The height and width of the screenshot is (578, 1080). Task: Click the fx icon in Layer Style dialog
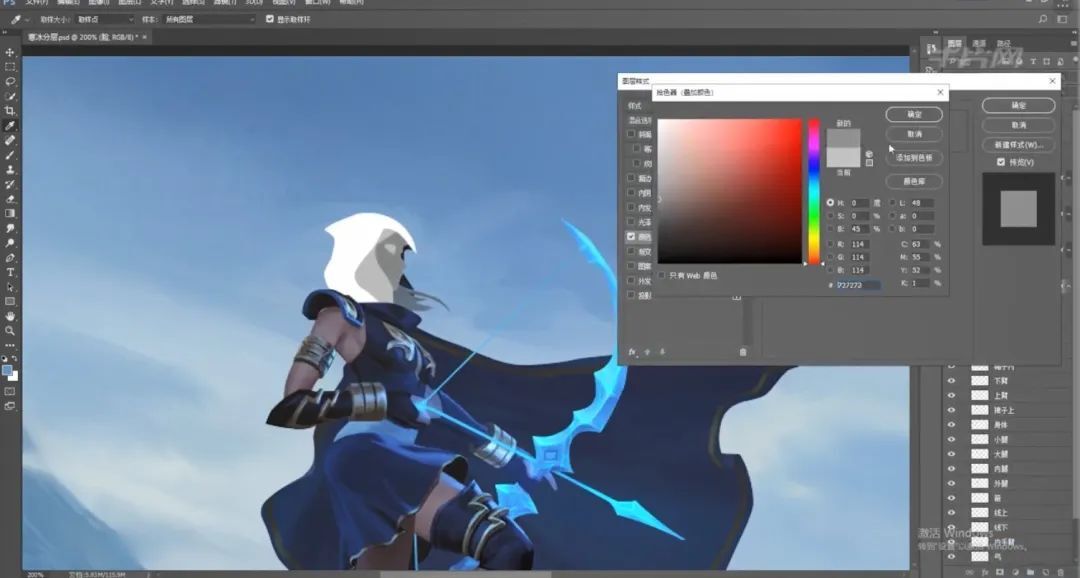coord(632,352)
